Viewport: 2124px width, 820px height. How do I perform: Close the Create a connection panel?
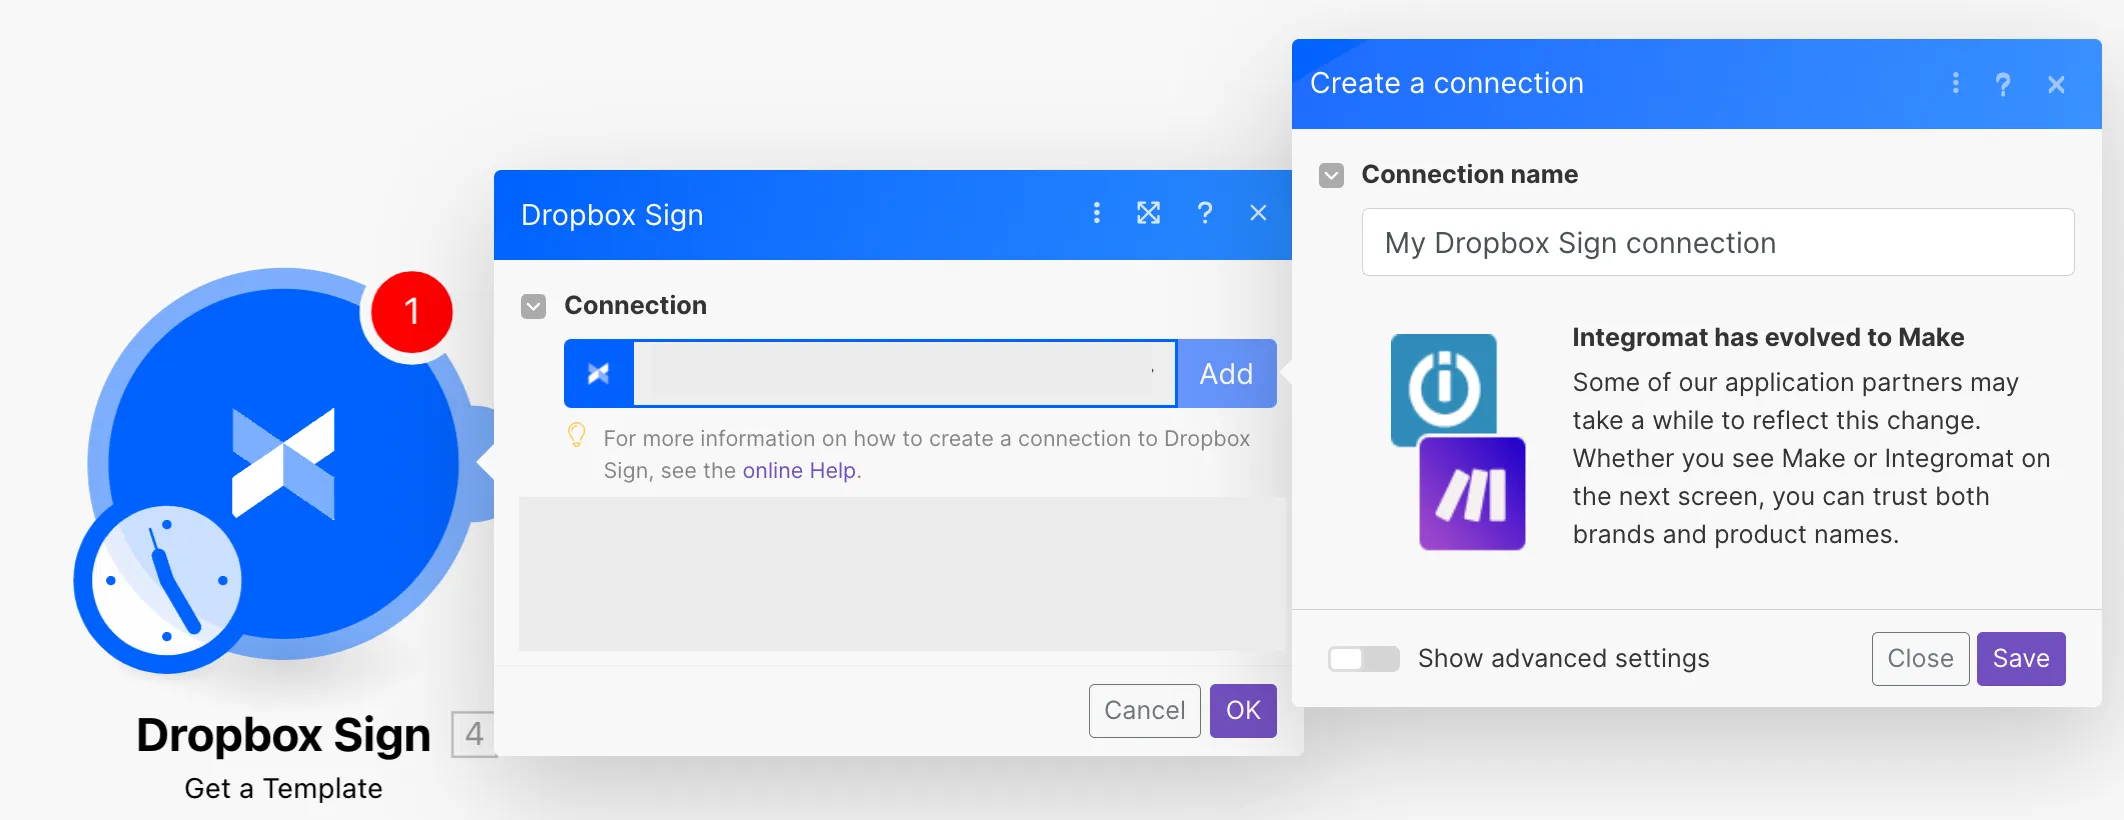[x=2056, y=85]
